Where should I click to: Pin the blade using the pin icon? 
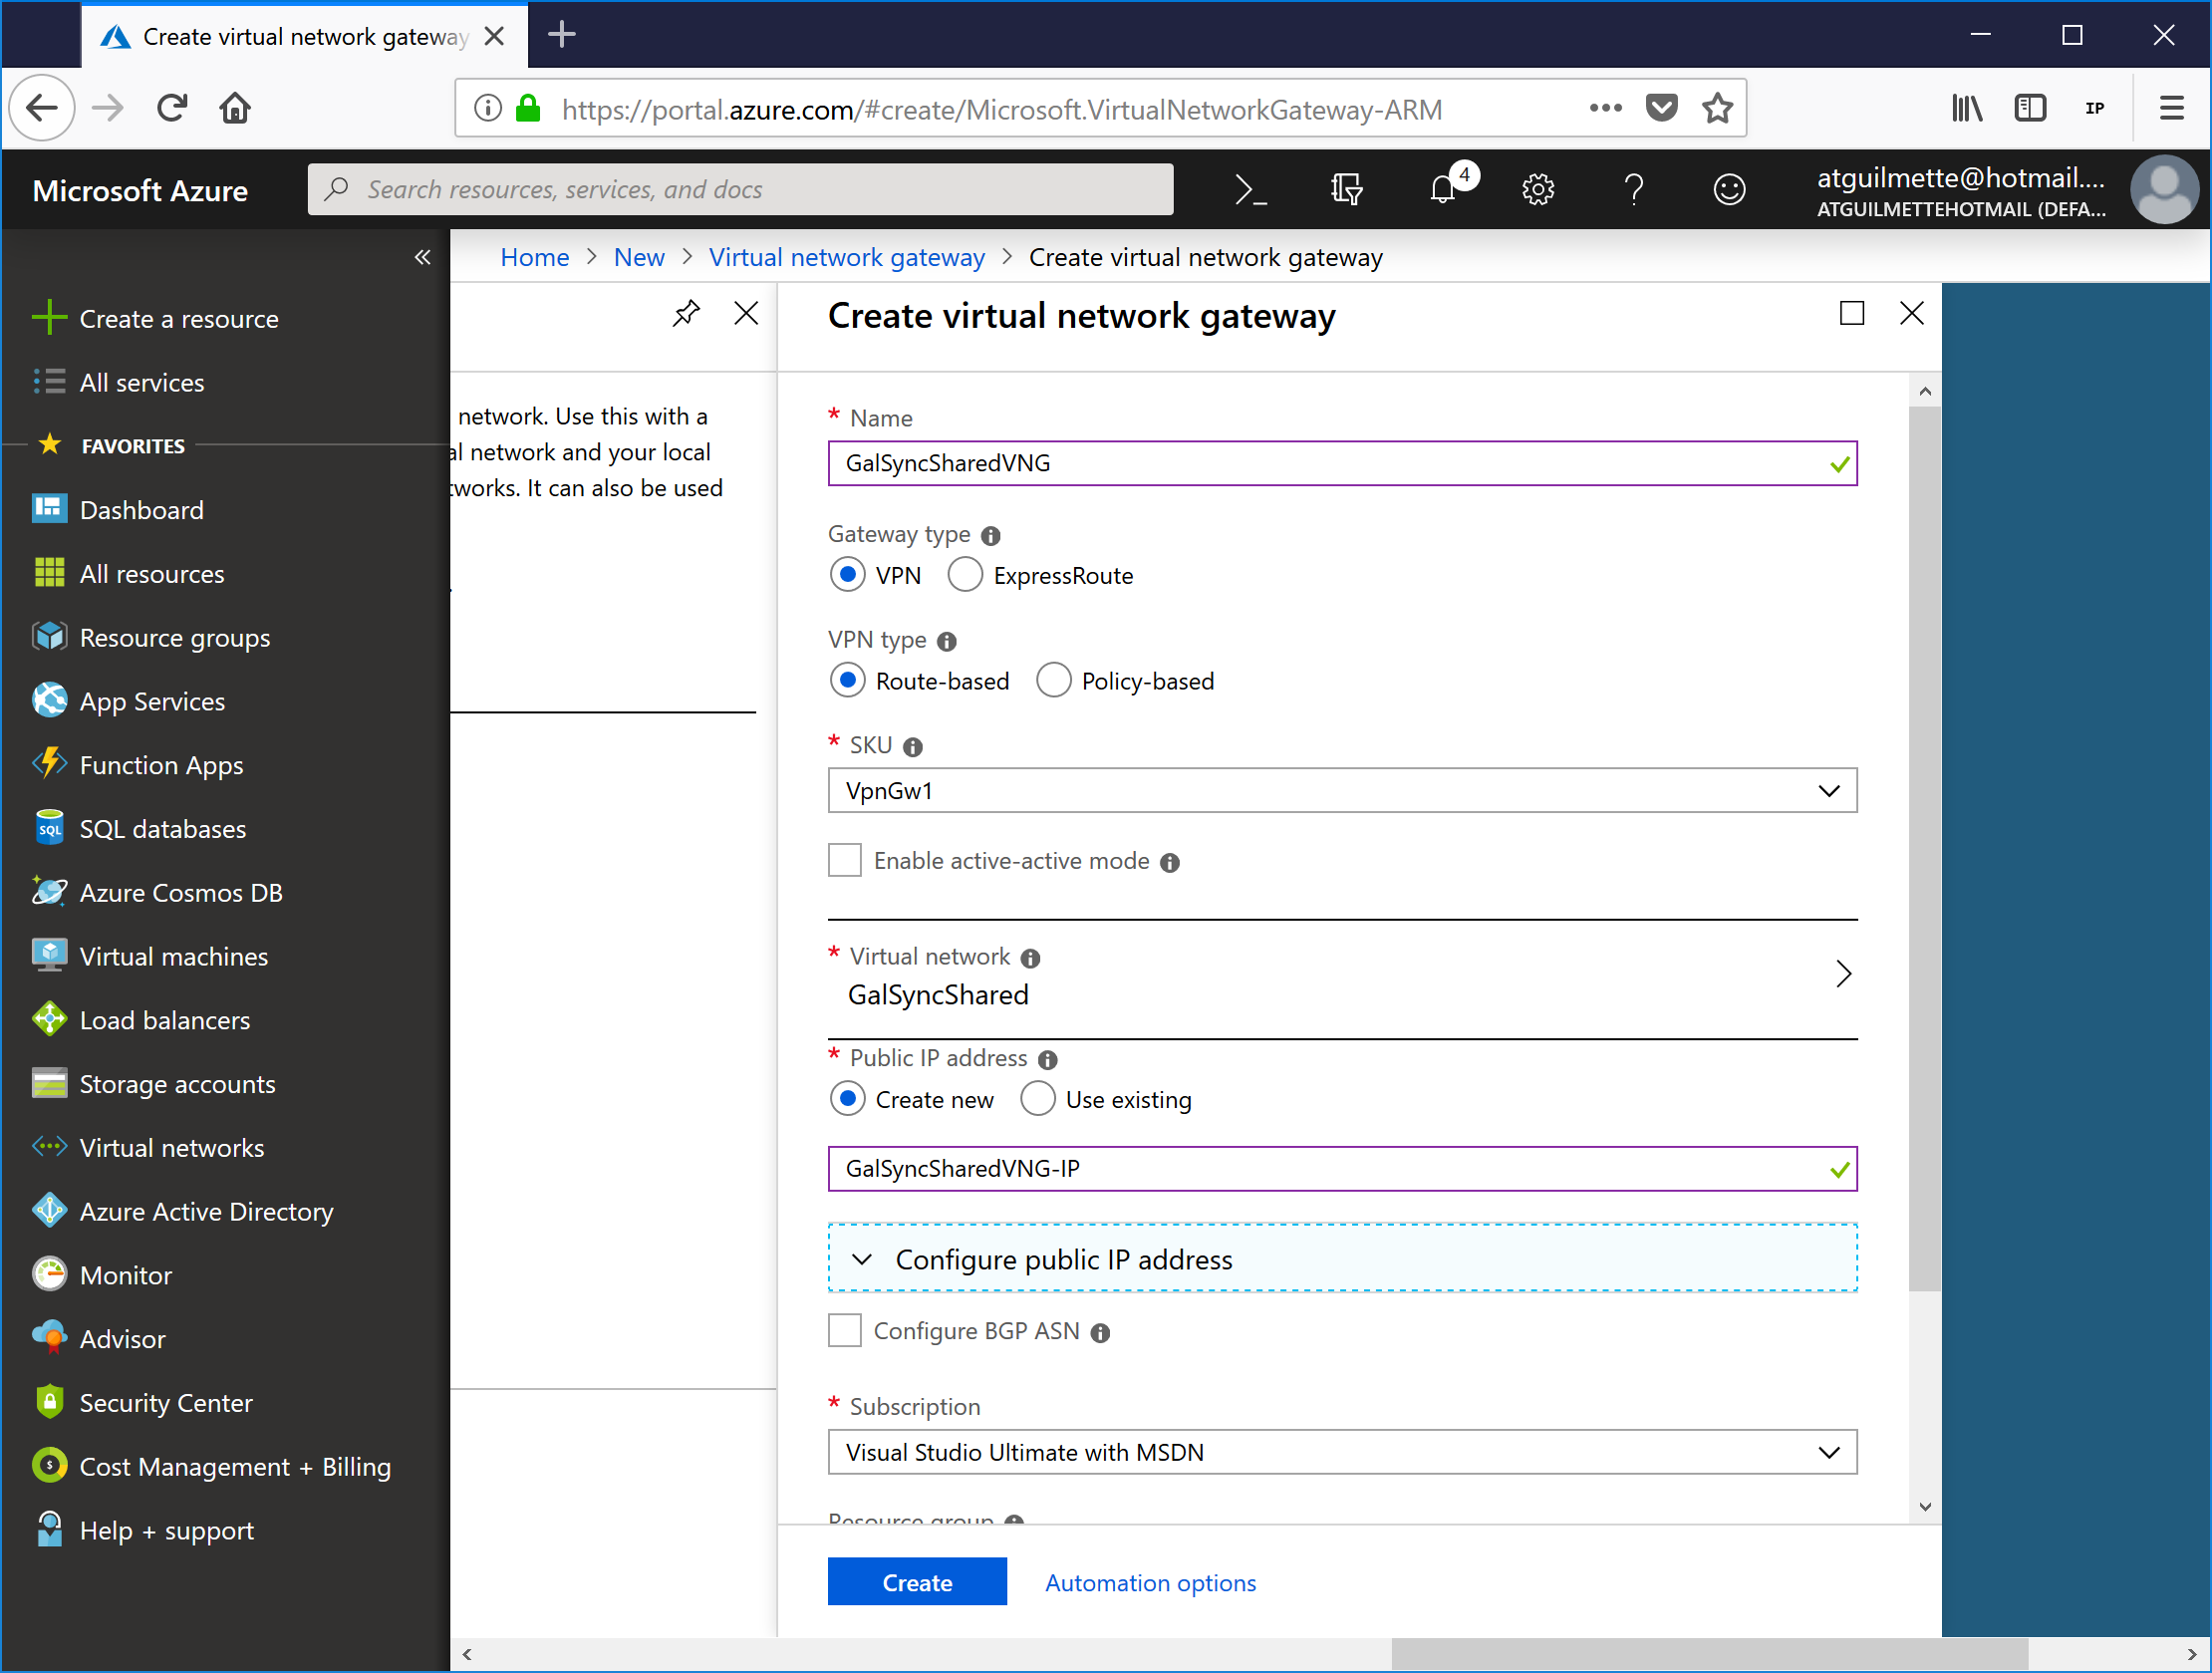(686, 314)
